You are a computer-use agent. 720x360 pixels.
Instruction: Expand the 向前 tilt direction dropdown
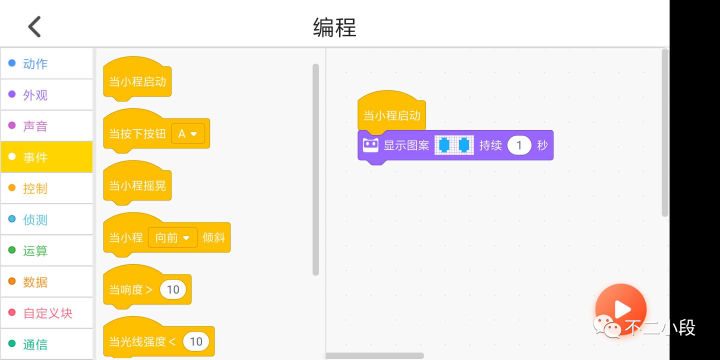tap(173, 238)
